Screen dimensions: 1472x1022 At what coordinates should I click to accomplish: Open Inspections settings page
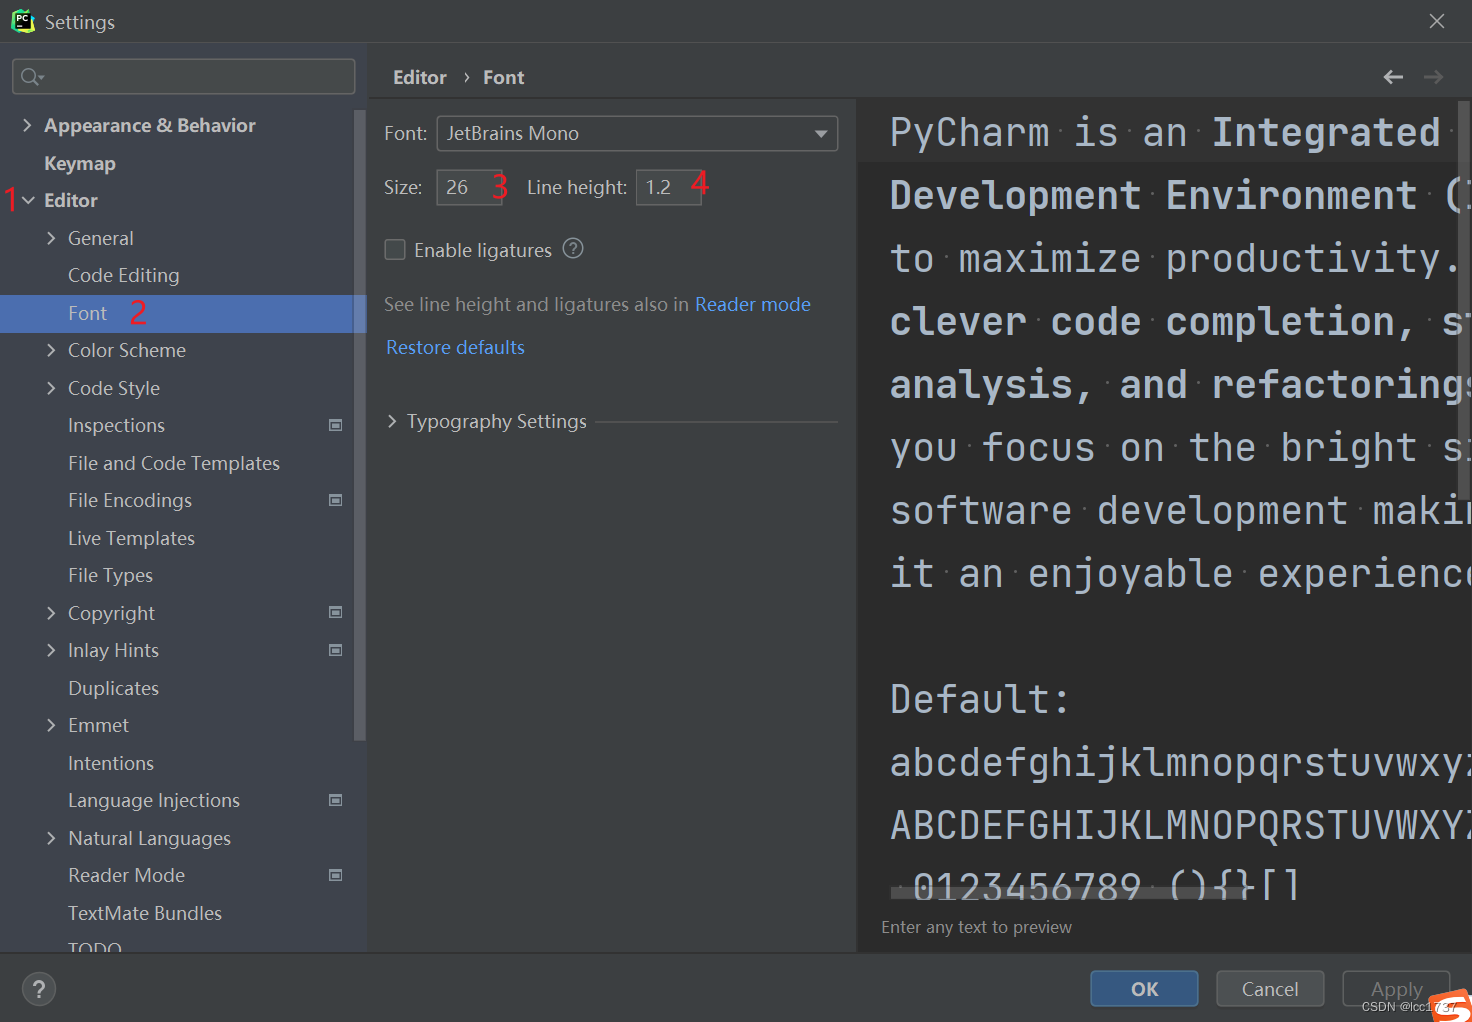pos(116,425)
